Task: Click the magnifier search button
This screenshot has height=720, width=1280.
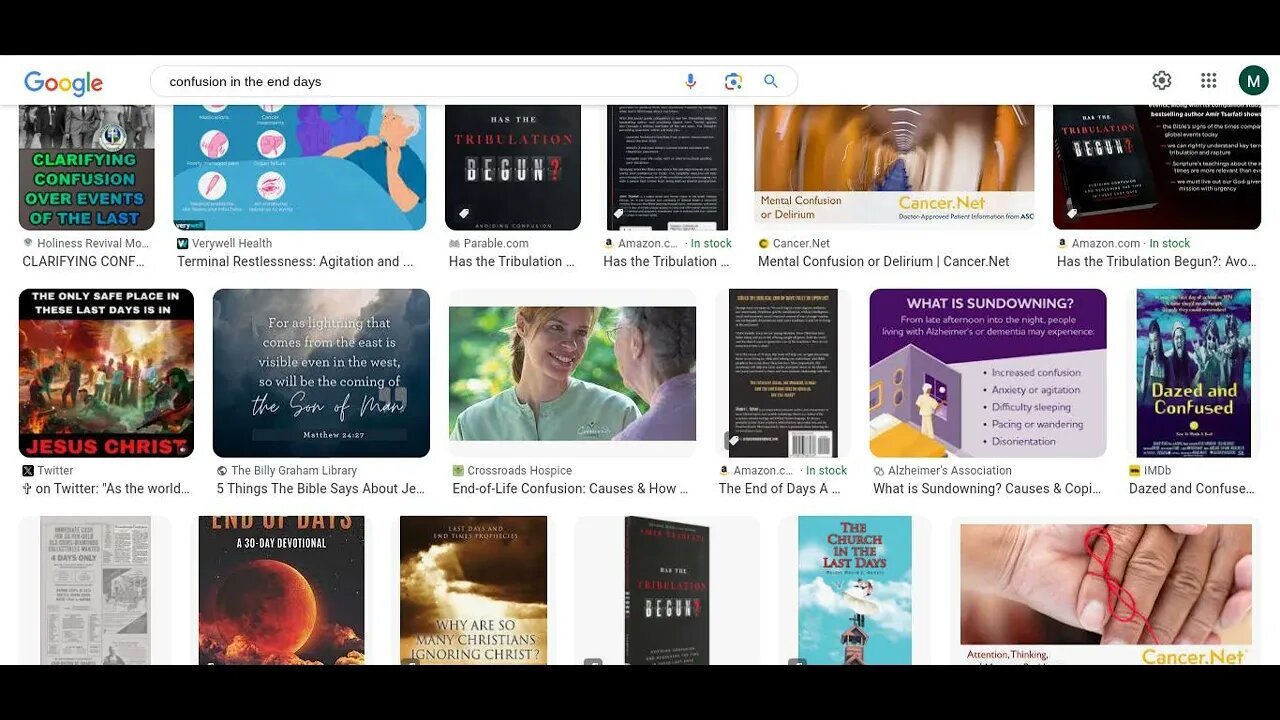Action: [771, 82]
